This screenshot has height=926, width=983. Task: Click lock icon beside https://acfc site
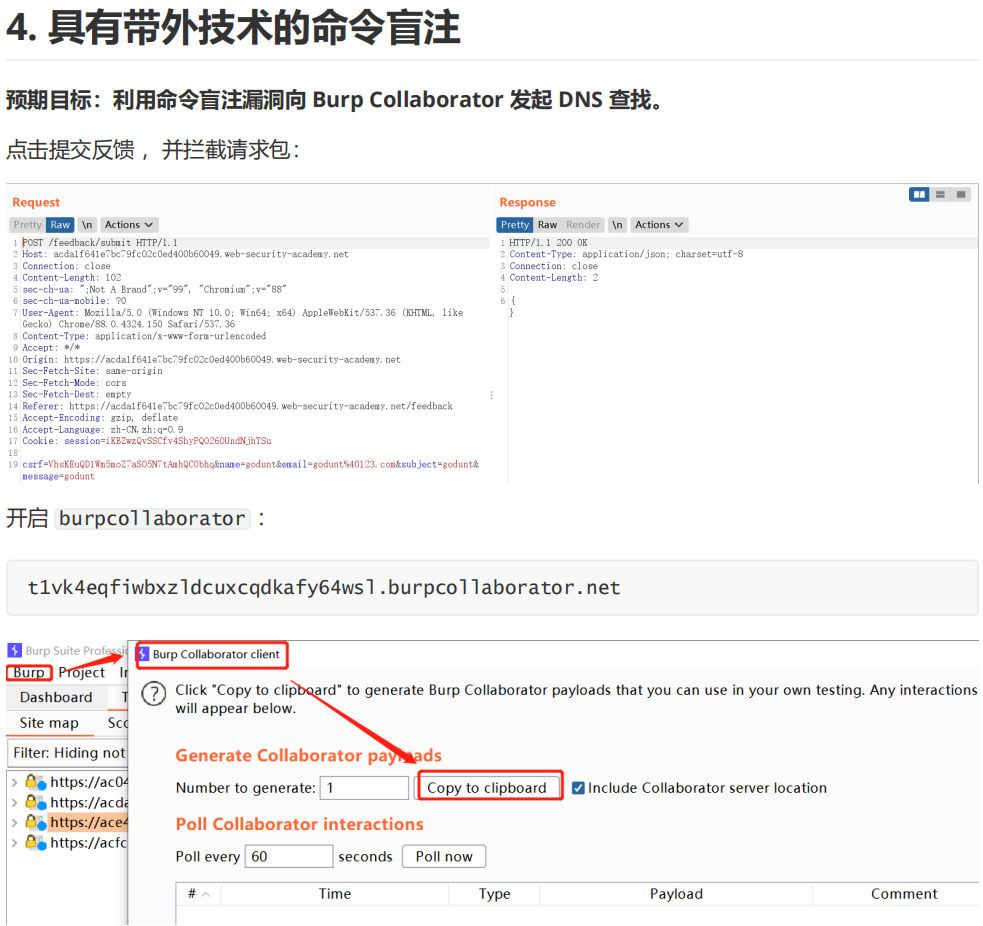click(35, 843)
